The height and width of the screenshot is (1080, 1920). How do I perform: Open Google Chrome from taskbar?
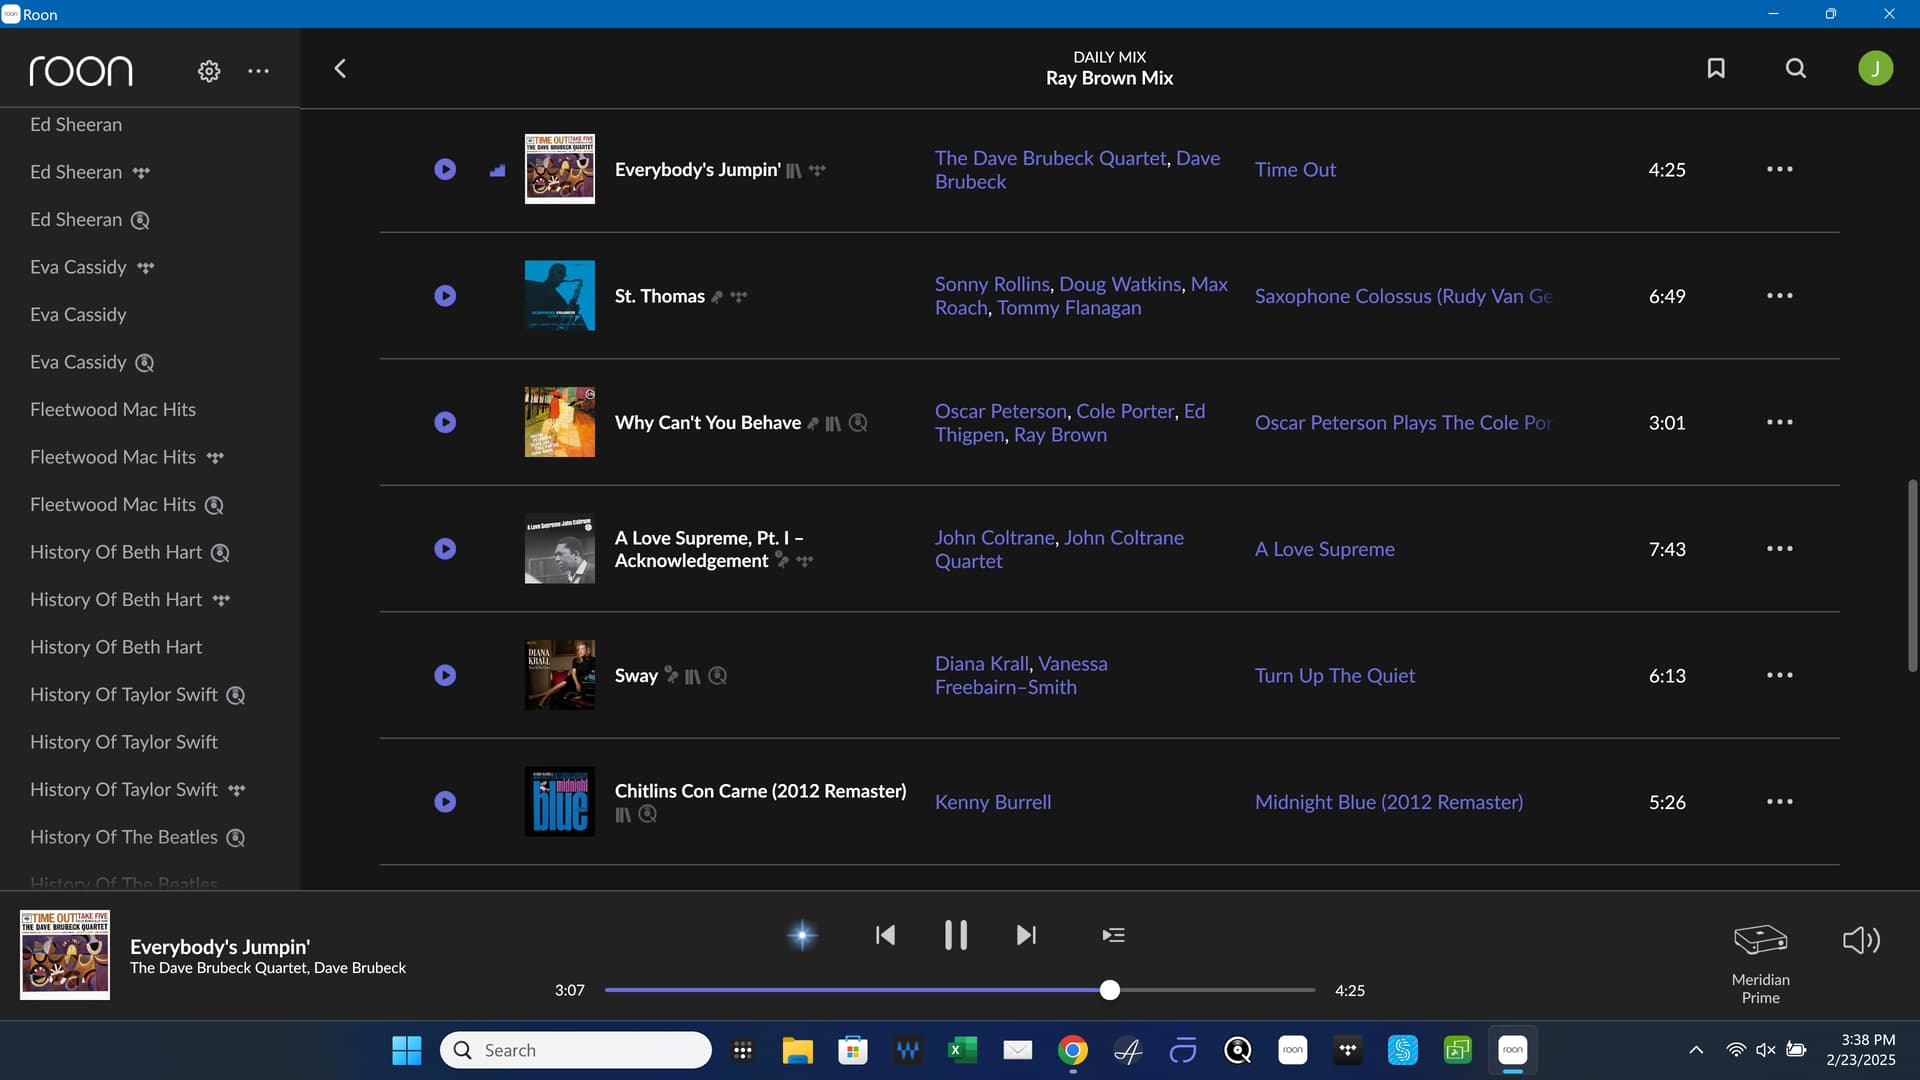(1073, 1050)
